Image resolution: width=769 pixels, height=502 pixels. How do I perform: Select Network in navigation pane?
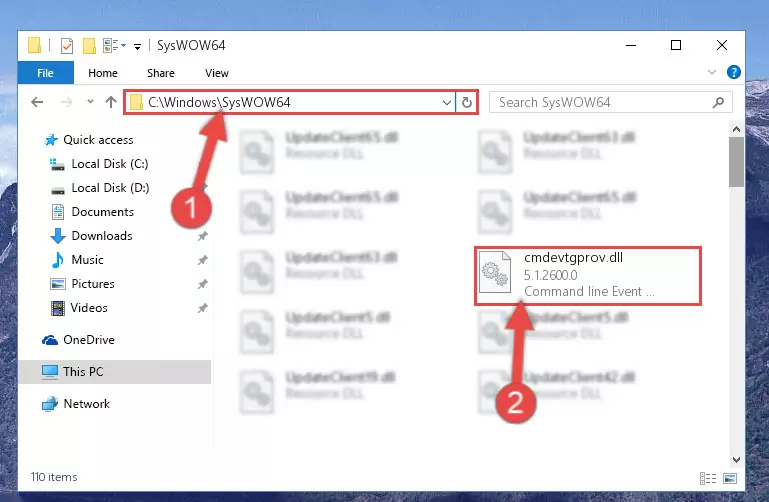click(86, 403)
